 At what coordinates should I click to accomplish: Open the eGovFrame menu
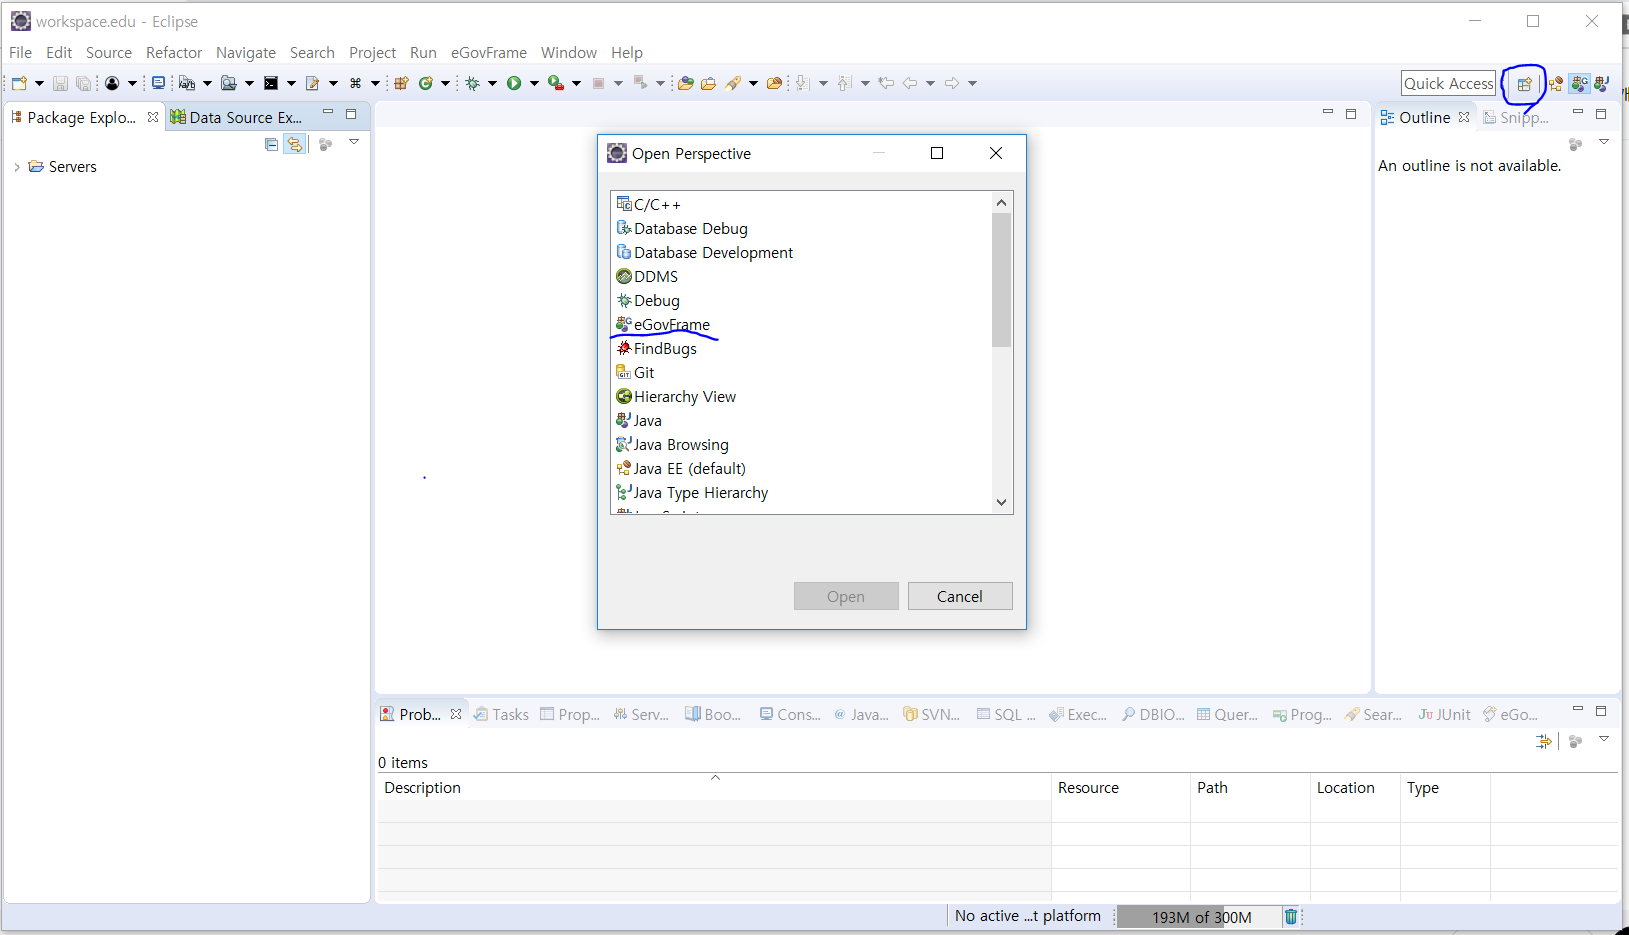(488, 52)
